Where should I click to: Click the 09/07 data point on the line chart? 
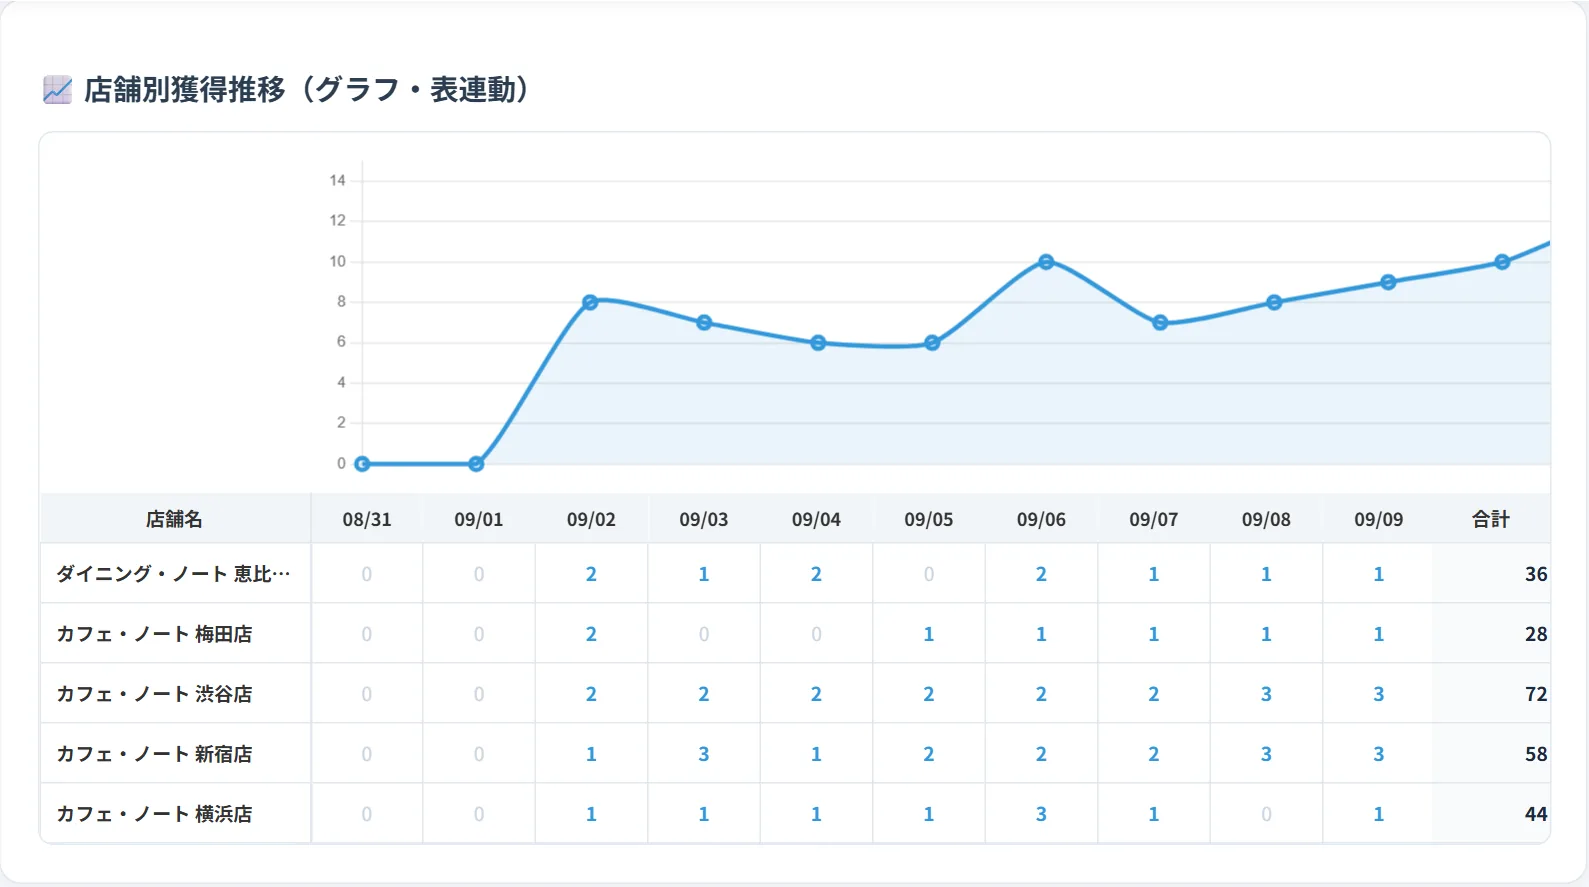(1160, 323)
